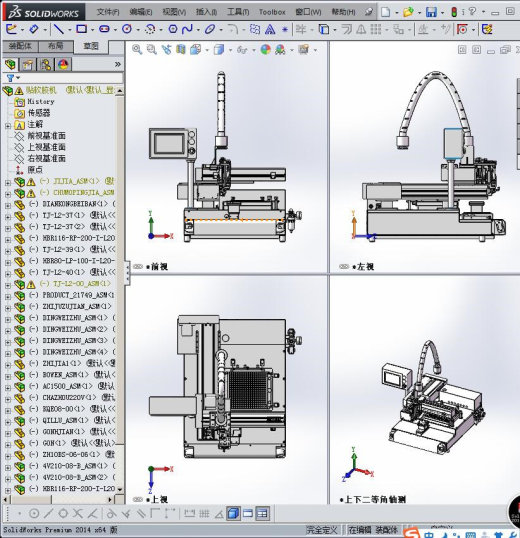Click the Save icon in title bar
Screen dimensions: 520x538
point(431,12)
